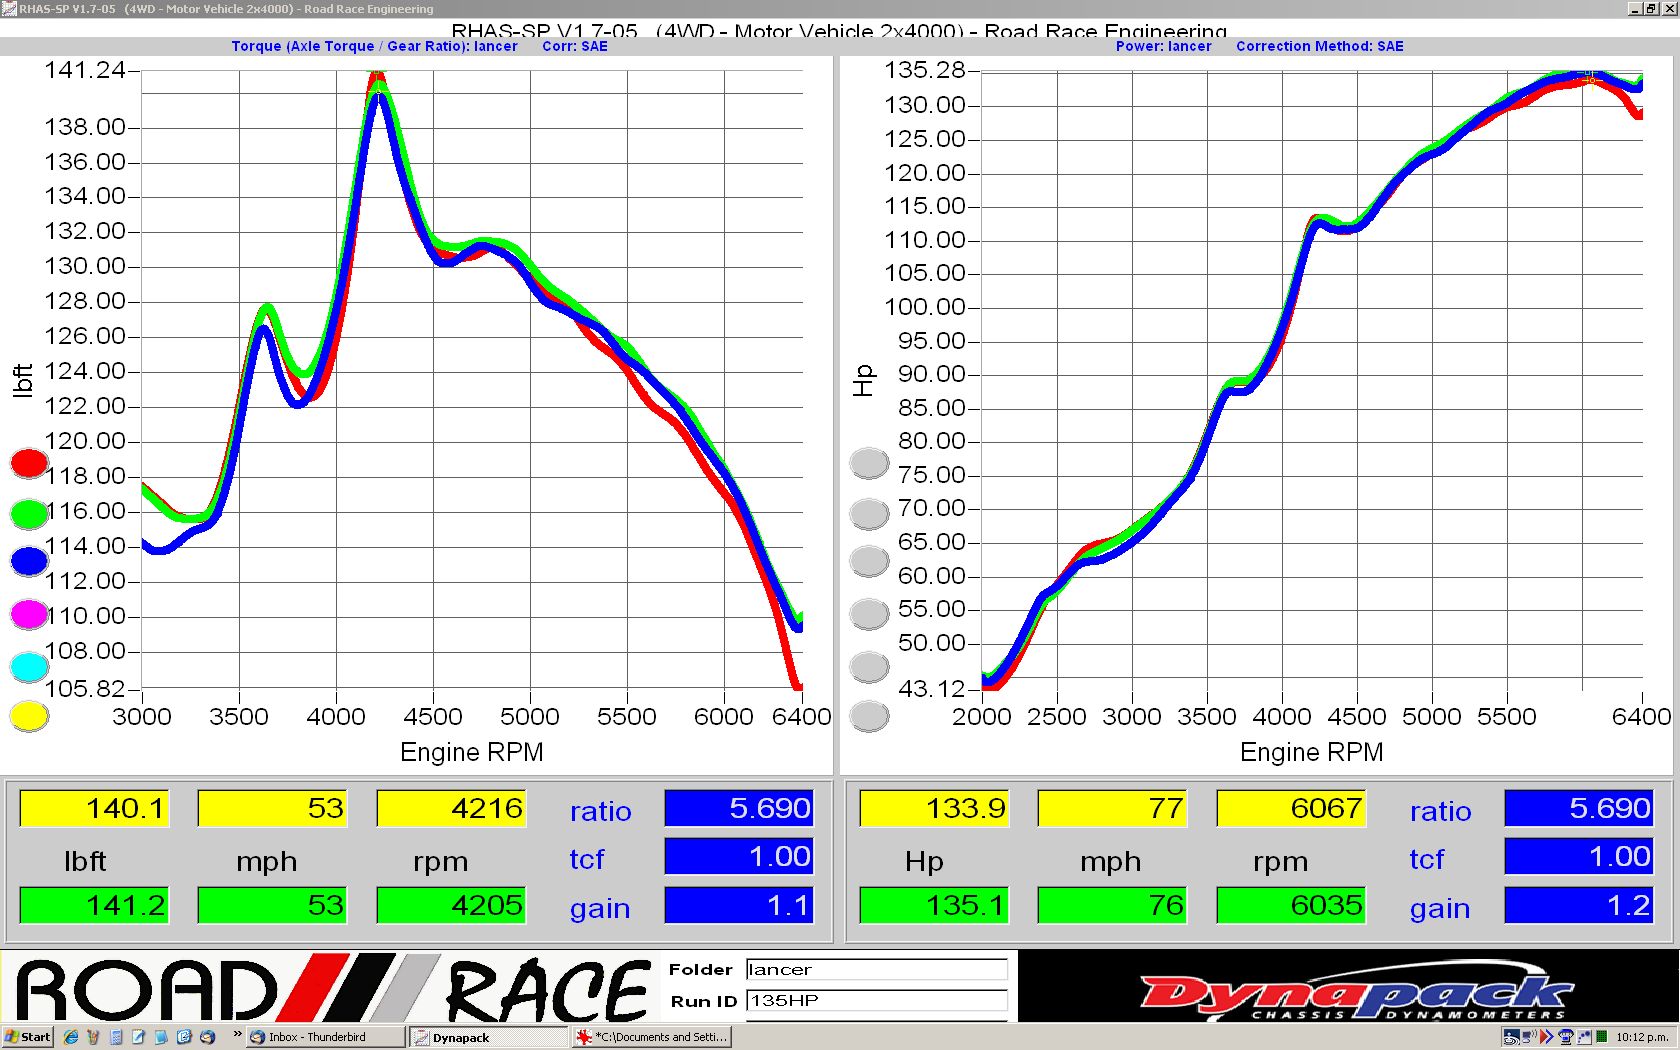The image size is (1680, 1050).
Task: Click the Internet Explorer quick launch icon
Action: 71,1037
